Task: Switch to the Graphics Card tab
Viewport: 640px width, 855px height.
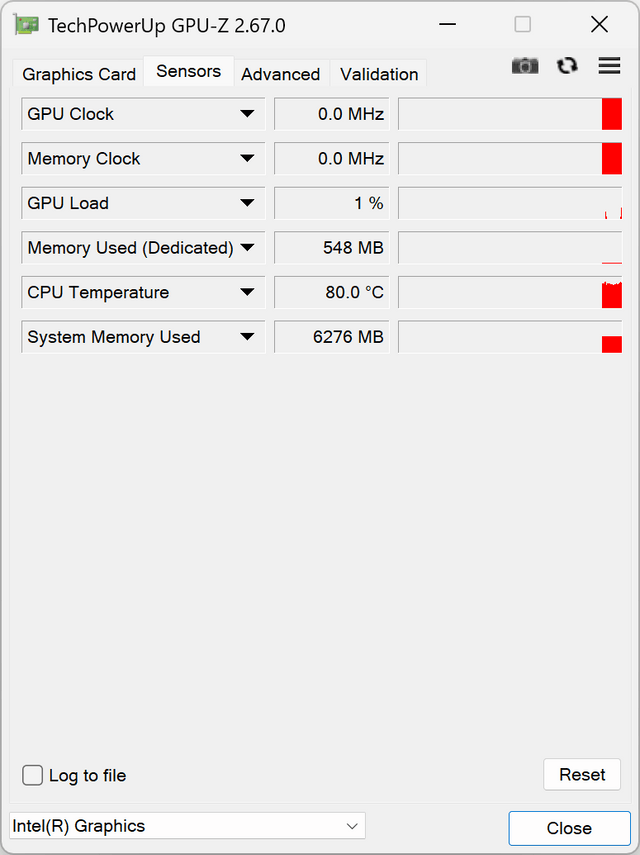Action: point(79,74)
